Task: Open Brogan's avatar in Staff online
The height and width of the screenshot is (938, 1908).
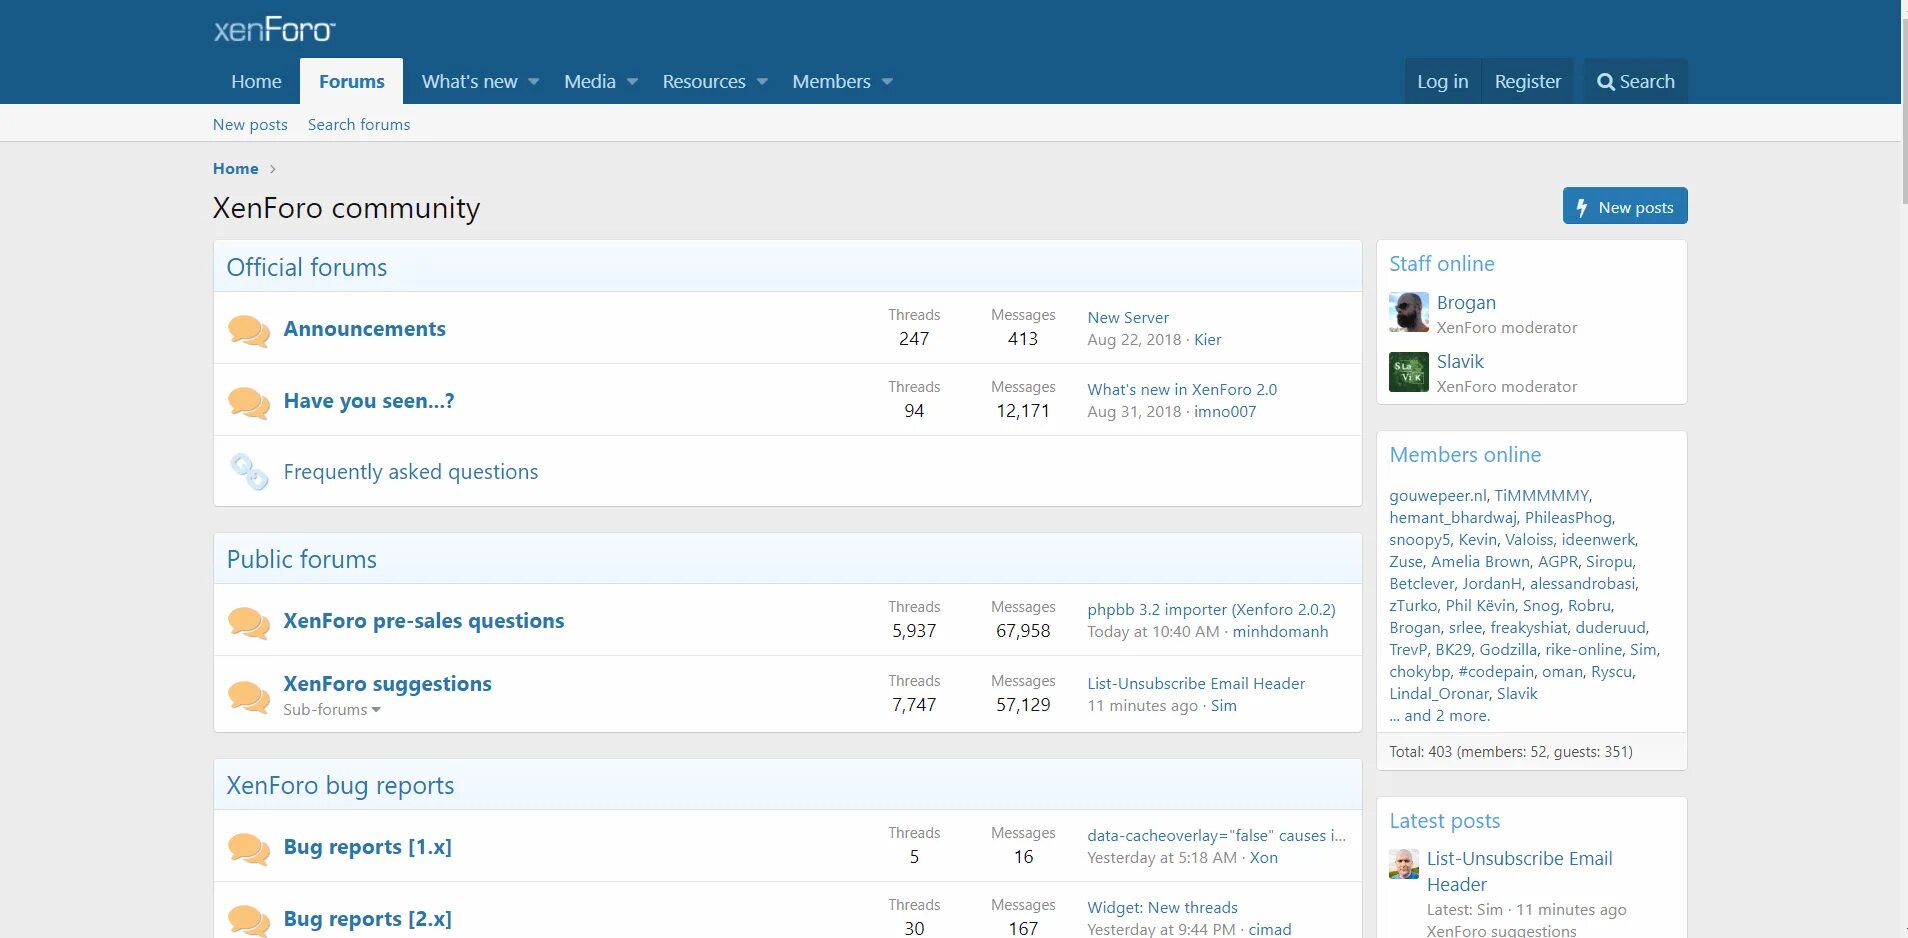Action: pos(1408,312)
